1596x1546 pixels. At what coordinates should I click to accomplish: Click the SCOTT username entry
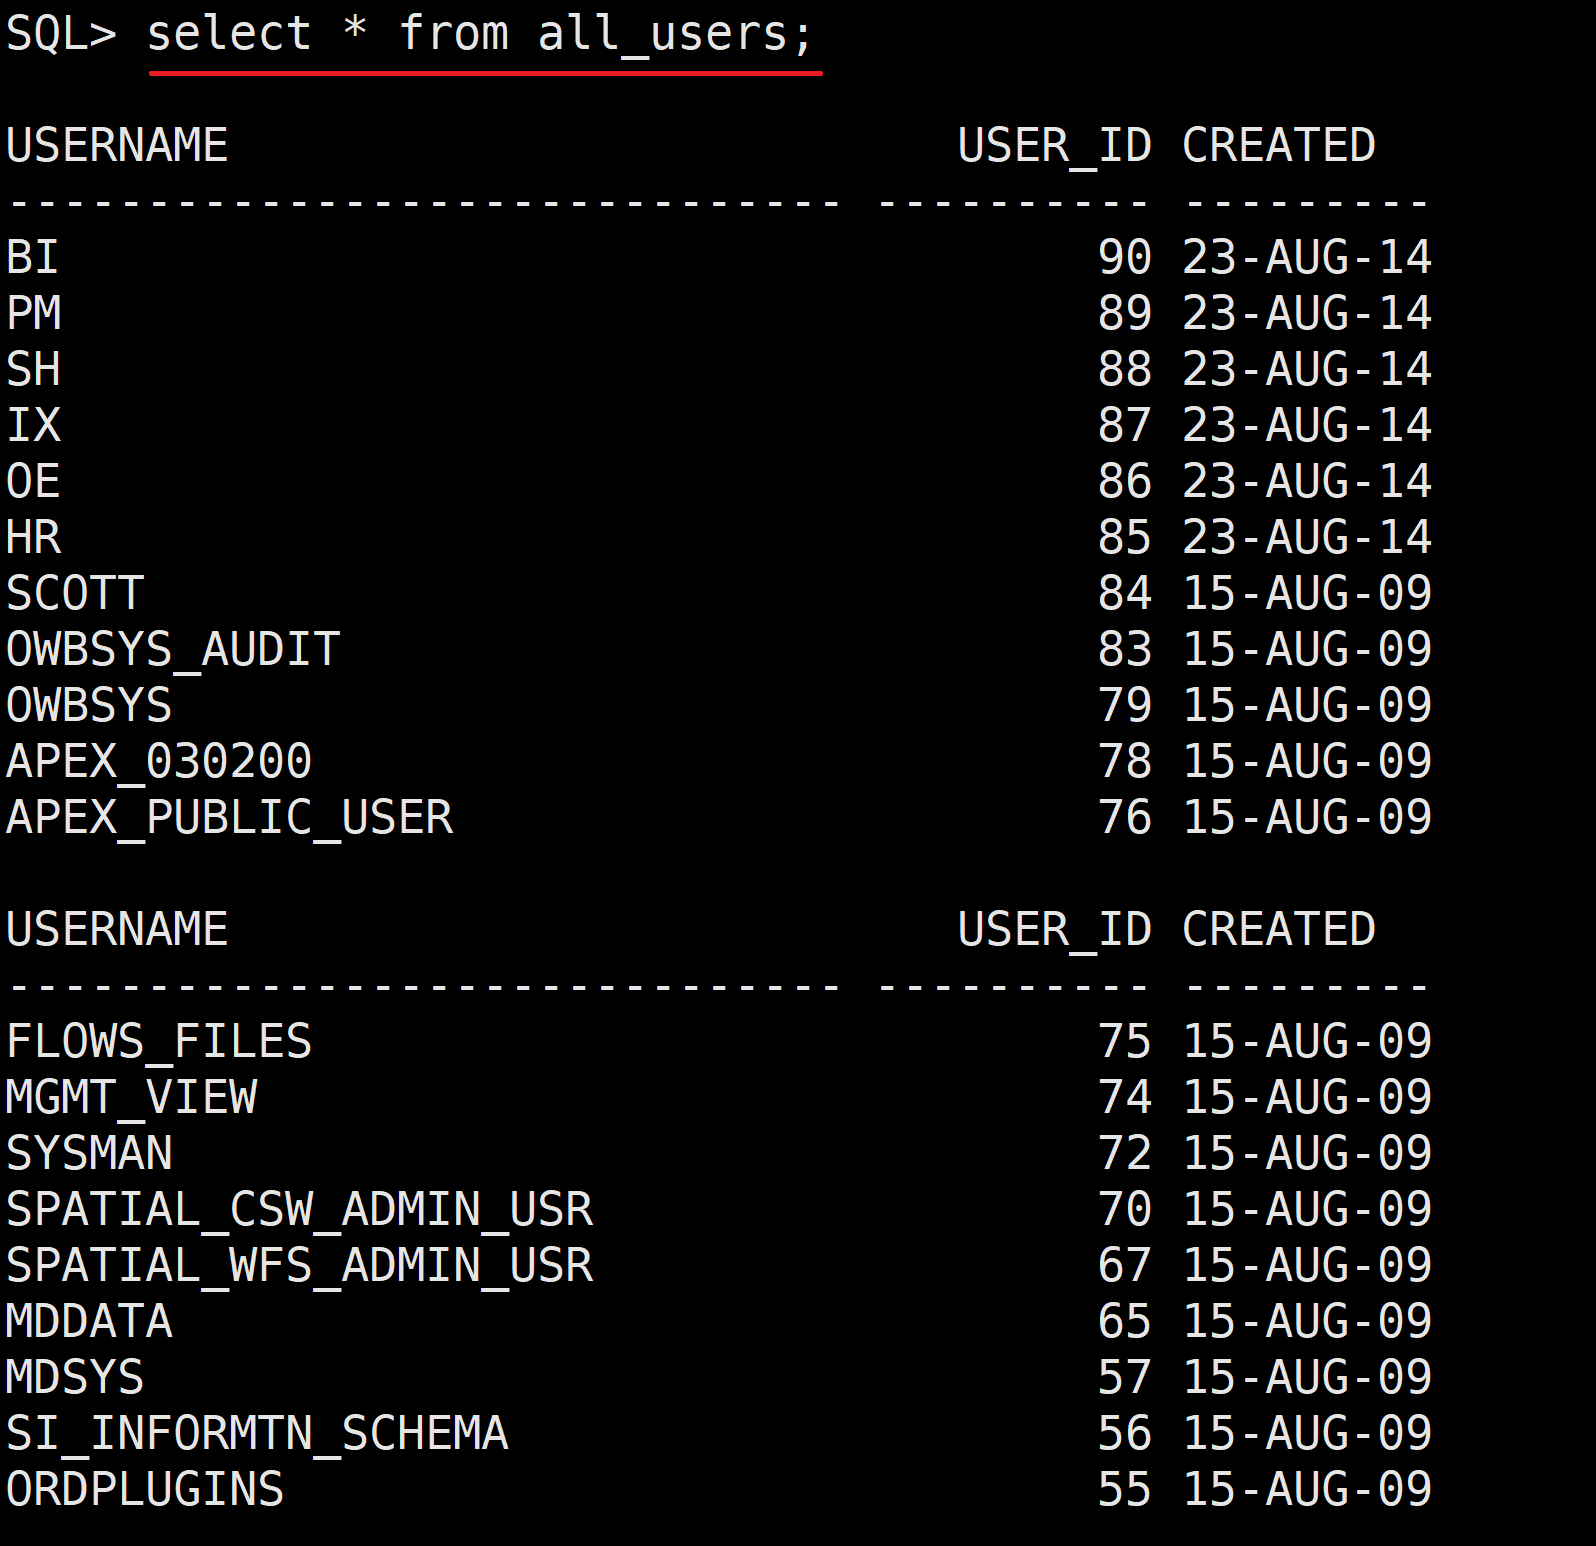point(75,594)
